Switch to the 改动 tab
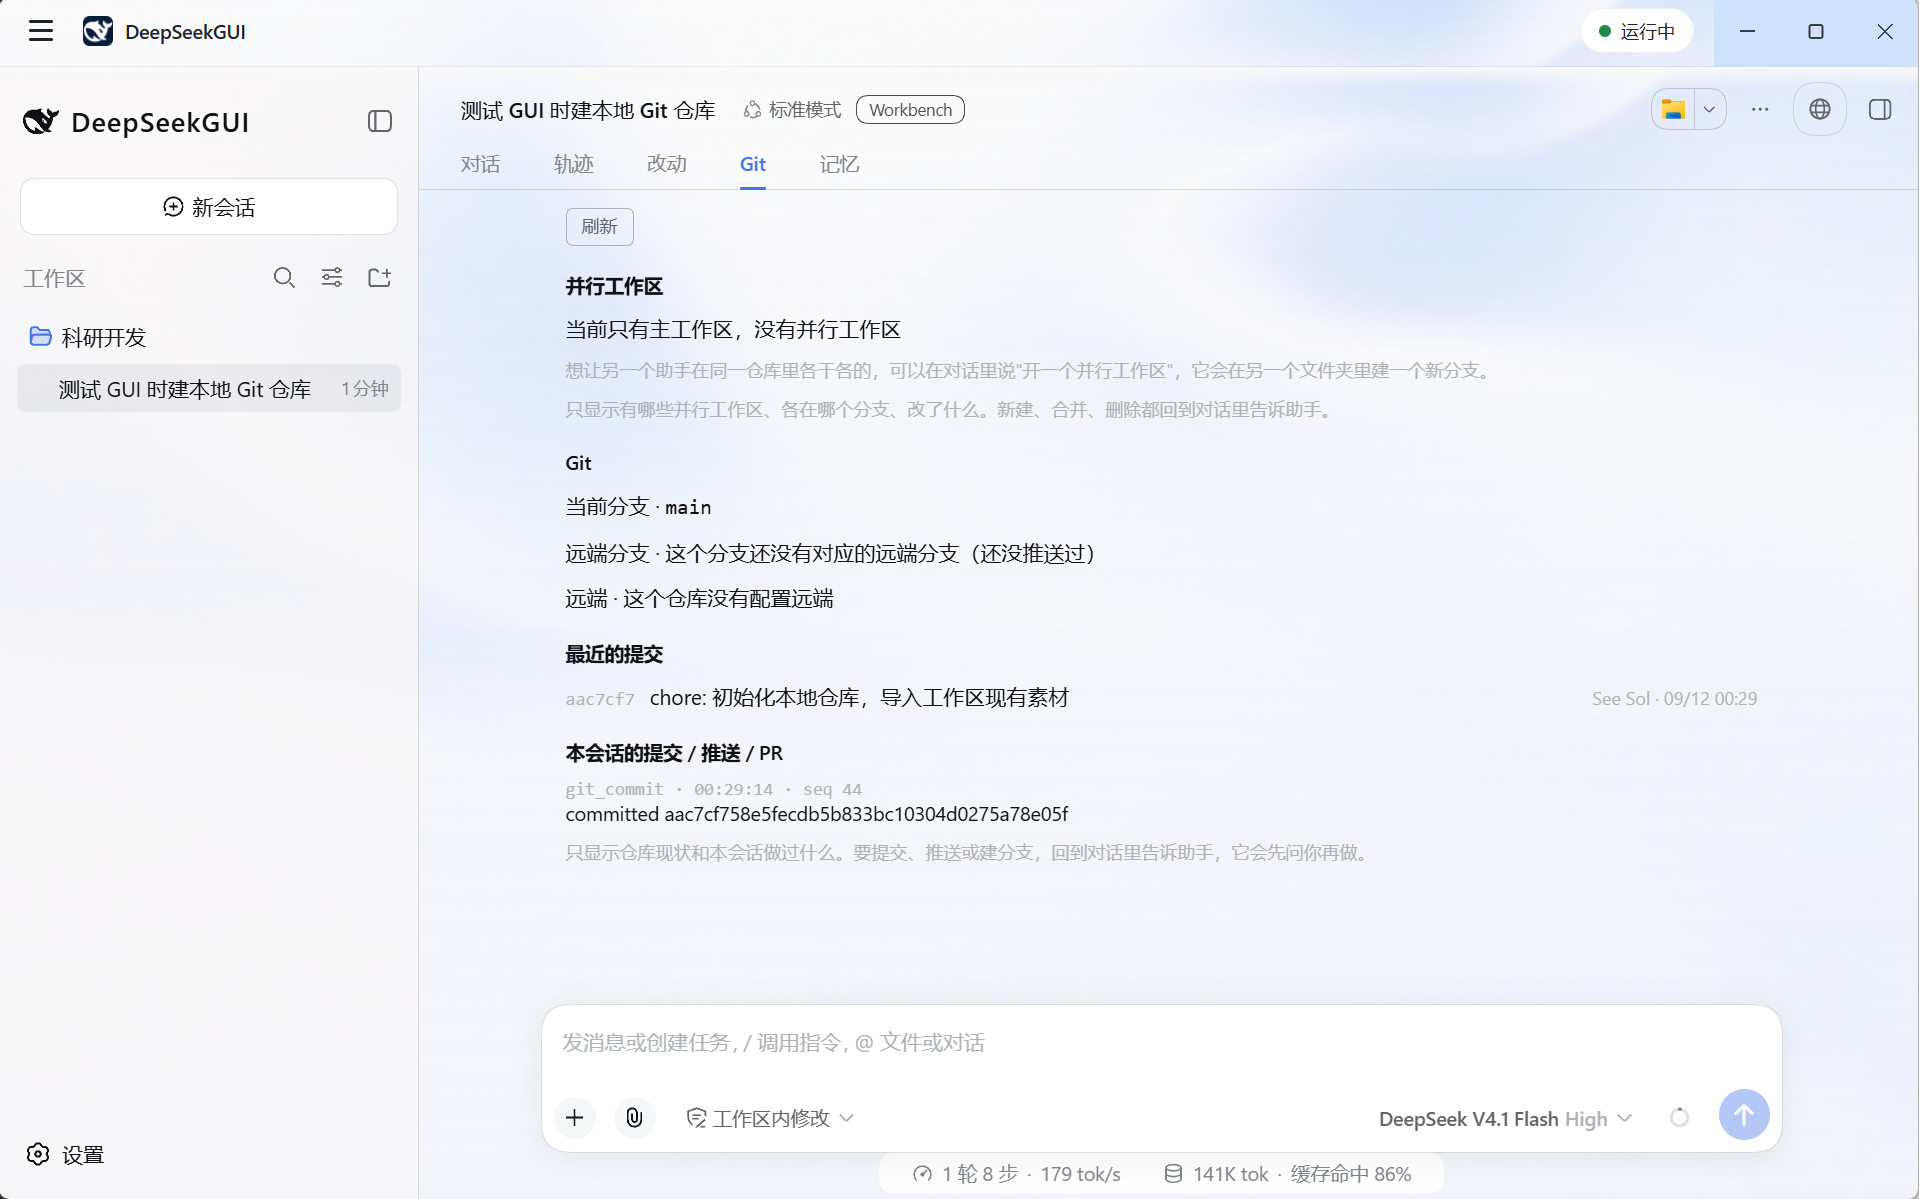Viewport: 1919px width, 1199px height. [x=666, y=164]
